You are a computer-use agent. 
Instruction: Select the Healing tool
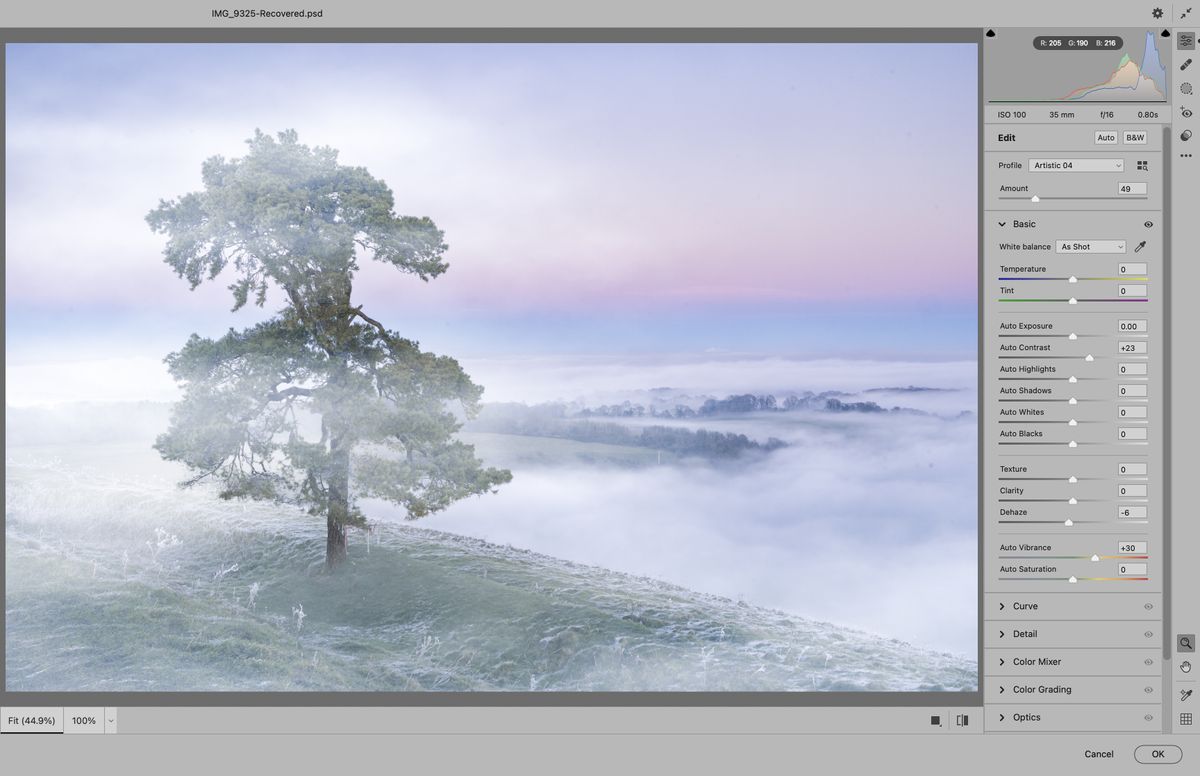pos(1185,64)
